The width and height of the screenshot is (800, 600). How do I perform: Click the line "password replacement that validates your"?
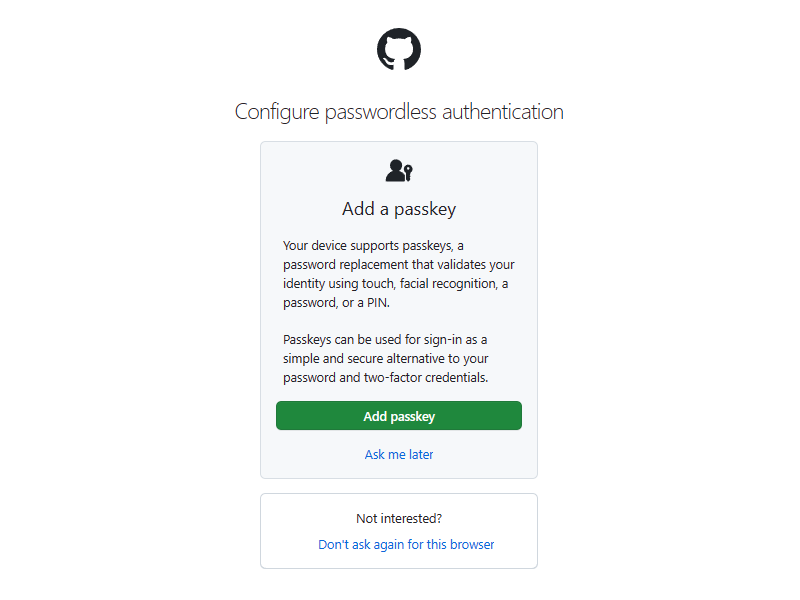399,264
